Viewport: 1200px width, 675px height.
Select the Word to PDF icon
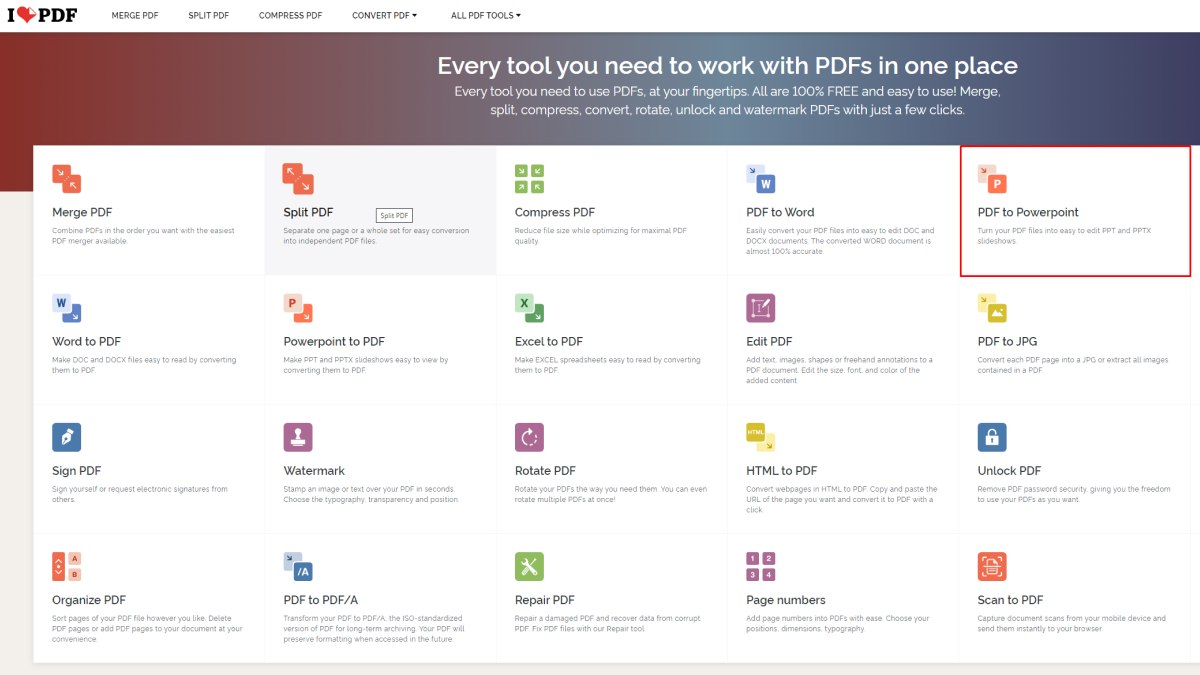point(66,308)
